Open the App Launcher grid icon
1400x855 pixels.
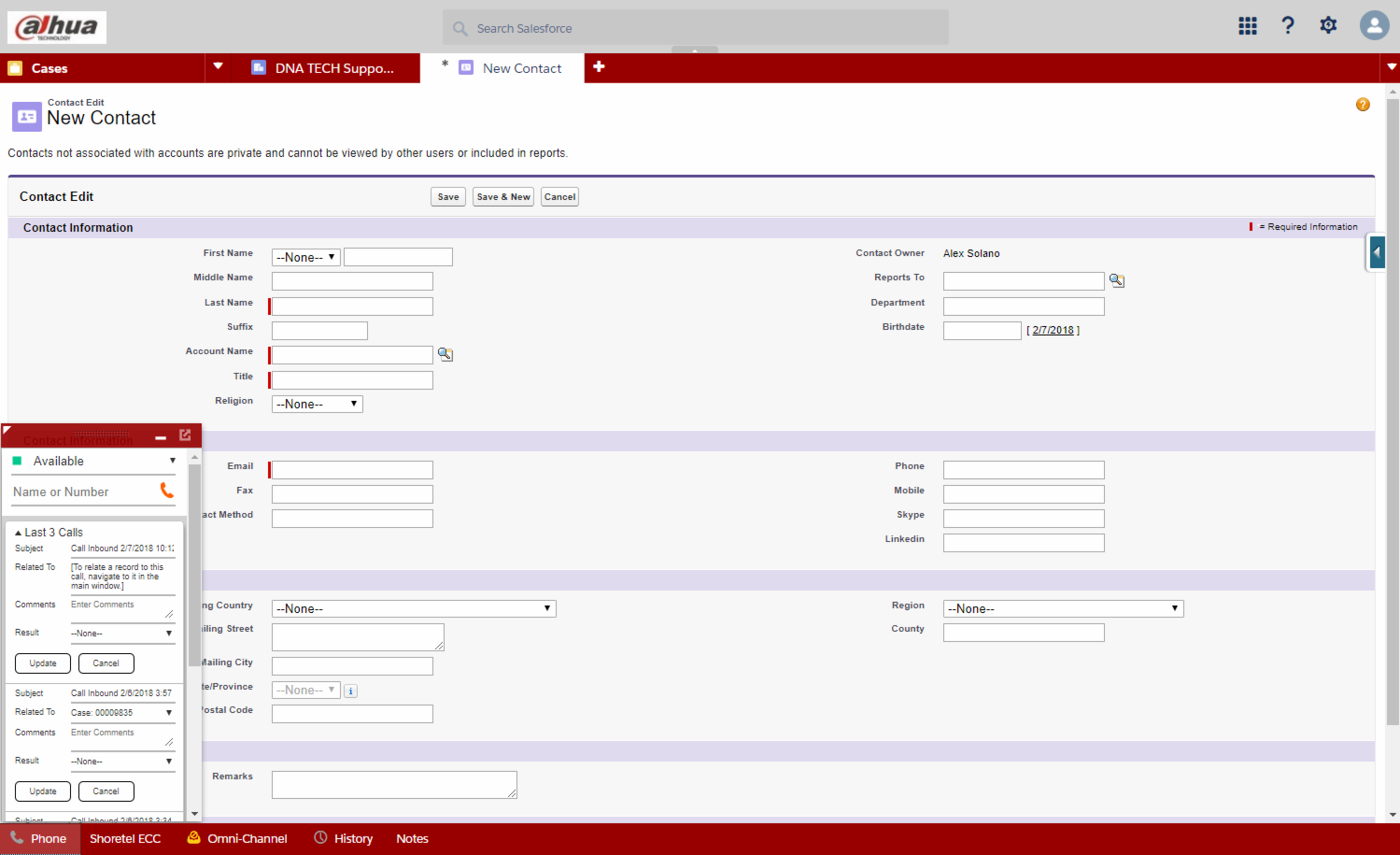click(1247, 26)
